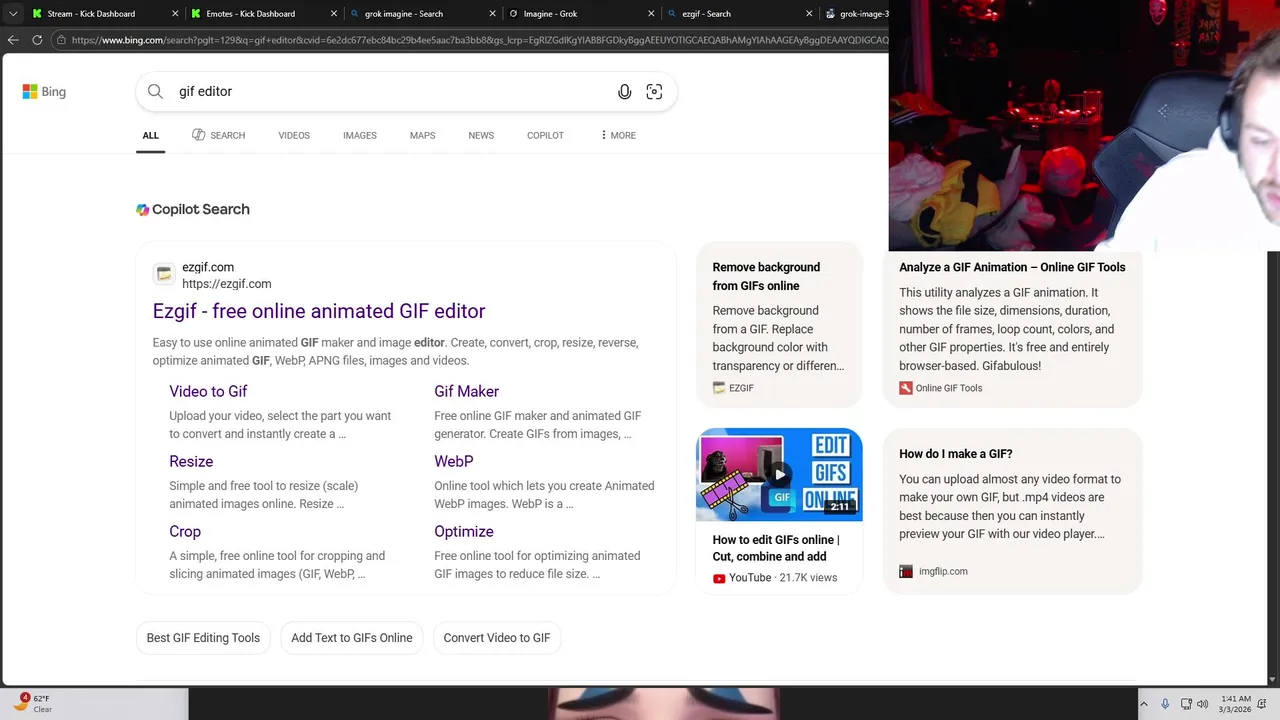Open the tab list dropdown arrow
Image resolution: width=1280 pixels, height=720 pixels.
point(13,14)
